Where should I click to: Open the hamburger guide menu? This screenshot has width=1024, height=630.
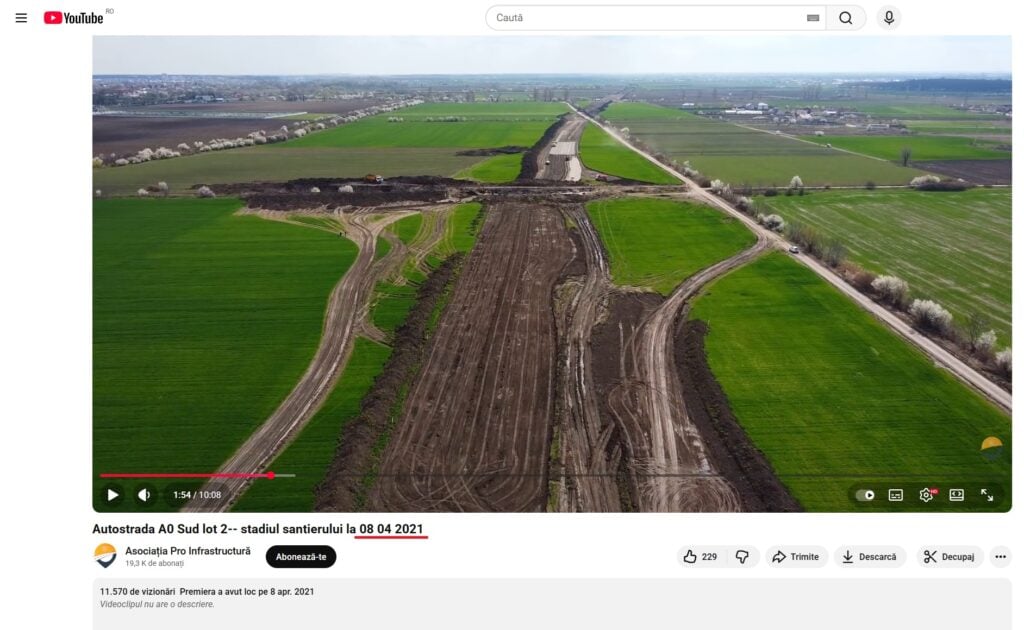(21, 18)
